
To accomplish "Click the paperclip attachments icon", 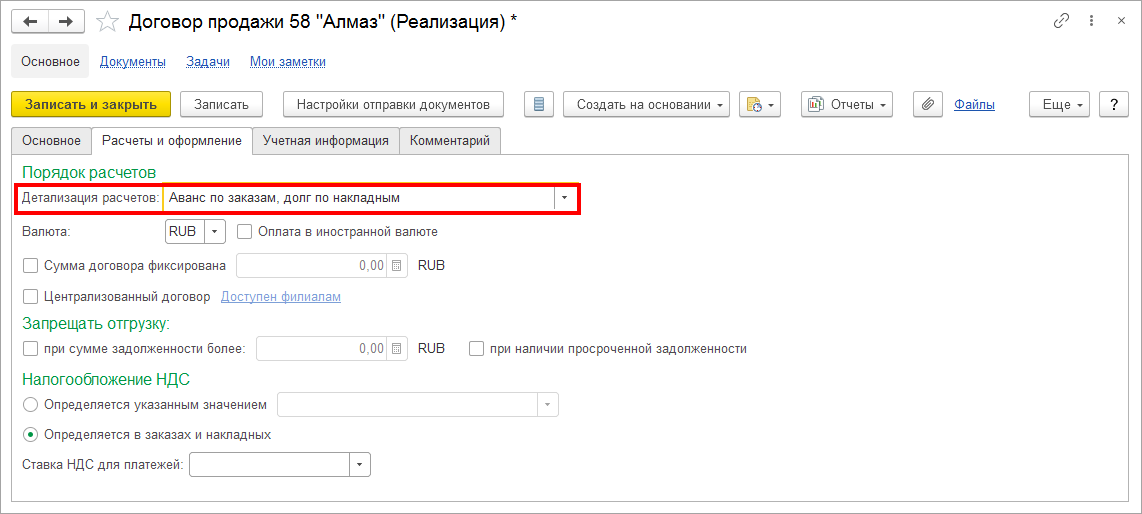I will click(x=928, y=104).
